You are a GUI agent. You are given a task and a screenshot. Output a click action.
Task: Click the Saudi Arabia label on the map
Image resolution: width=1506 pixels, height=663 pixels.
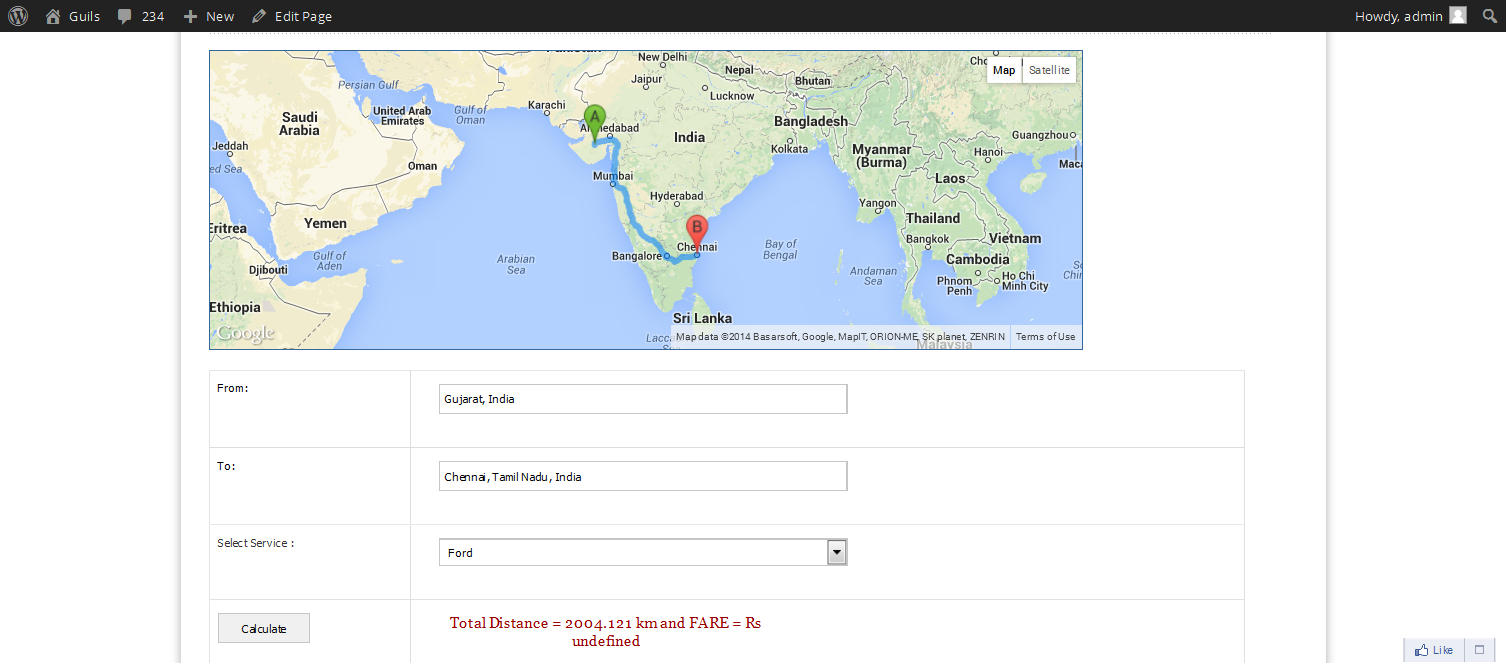299,124
